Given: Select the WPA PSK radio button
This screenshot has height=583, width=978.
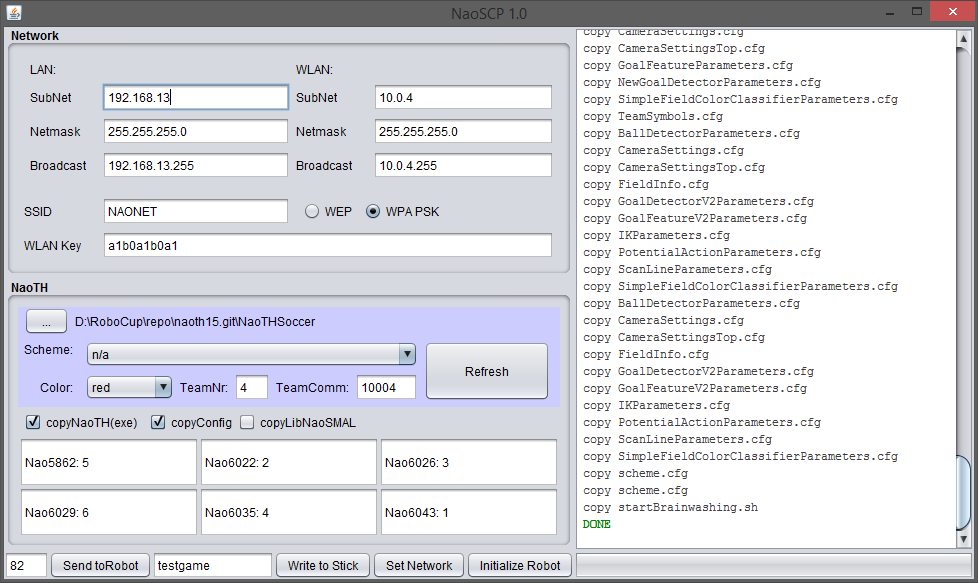Looking at the screenshot, I should click(374, 212).
